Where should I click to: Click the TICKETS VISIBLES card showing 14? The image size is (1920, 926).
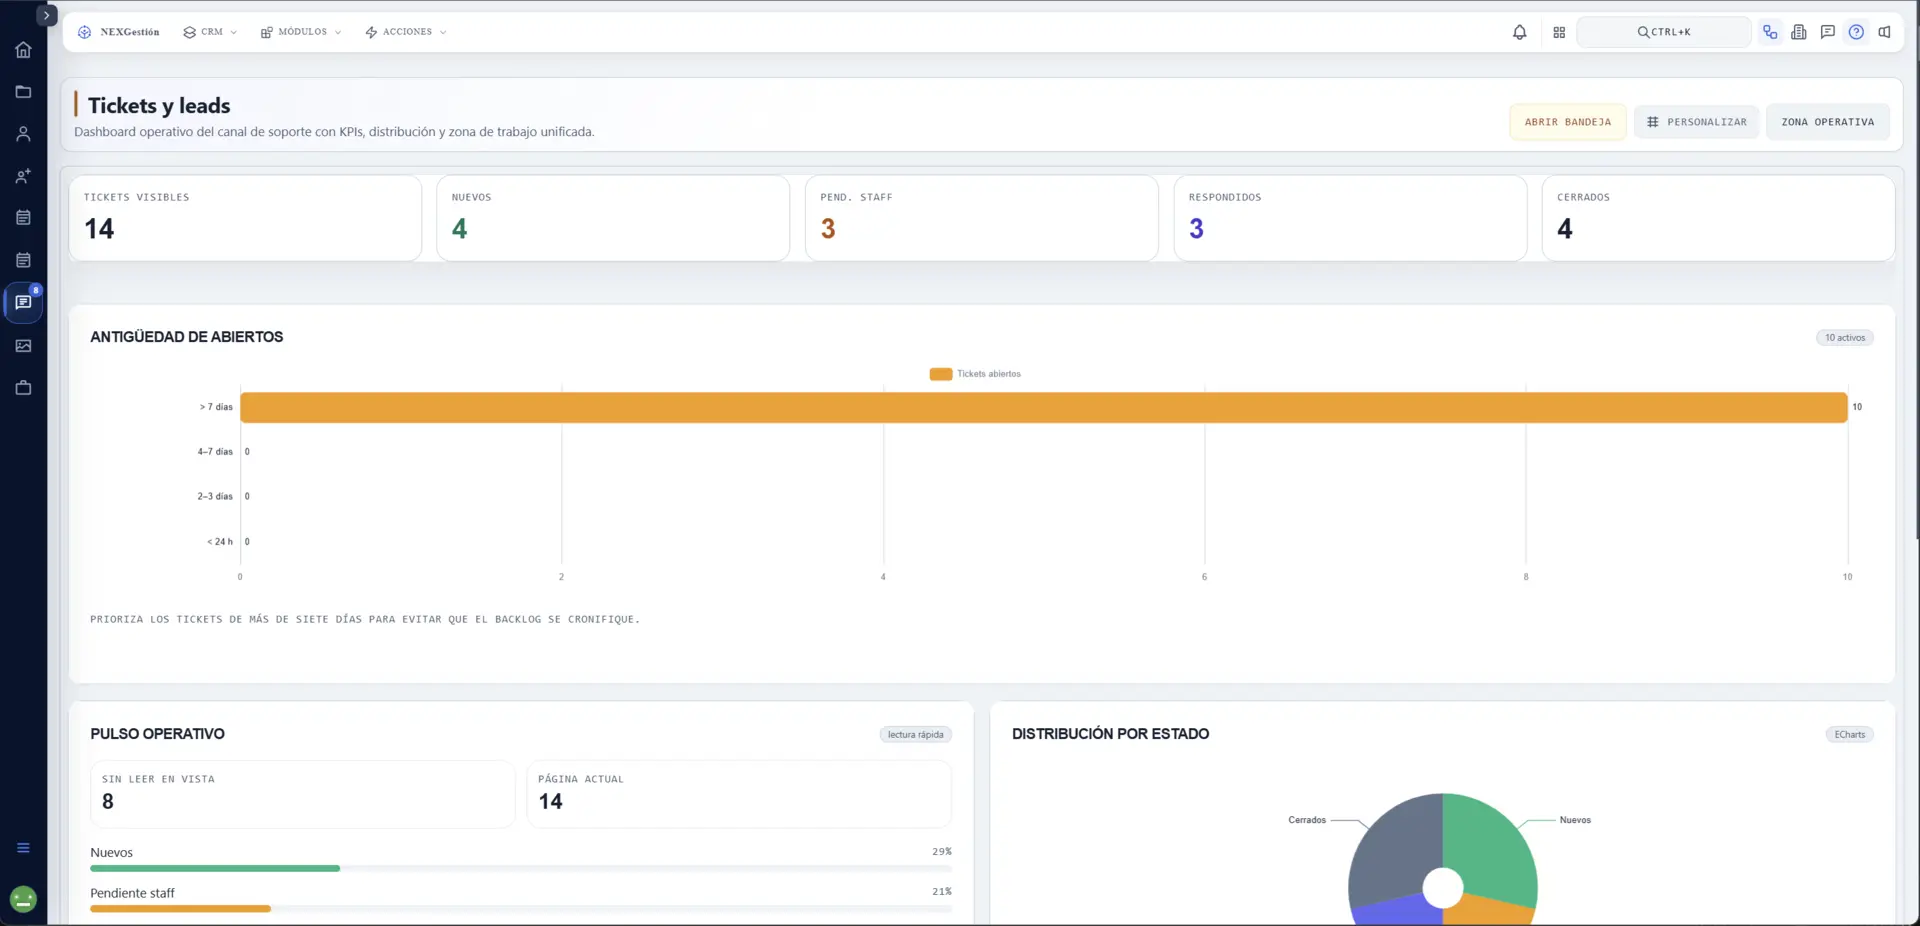pos(245,218)
